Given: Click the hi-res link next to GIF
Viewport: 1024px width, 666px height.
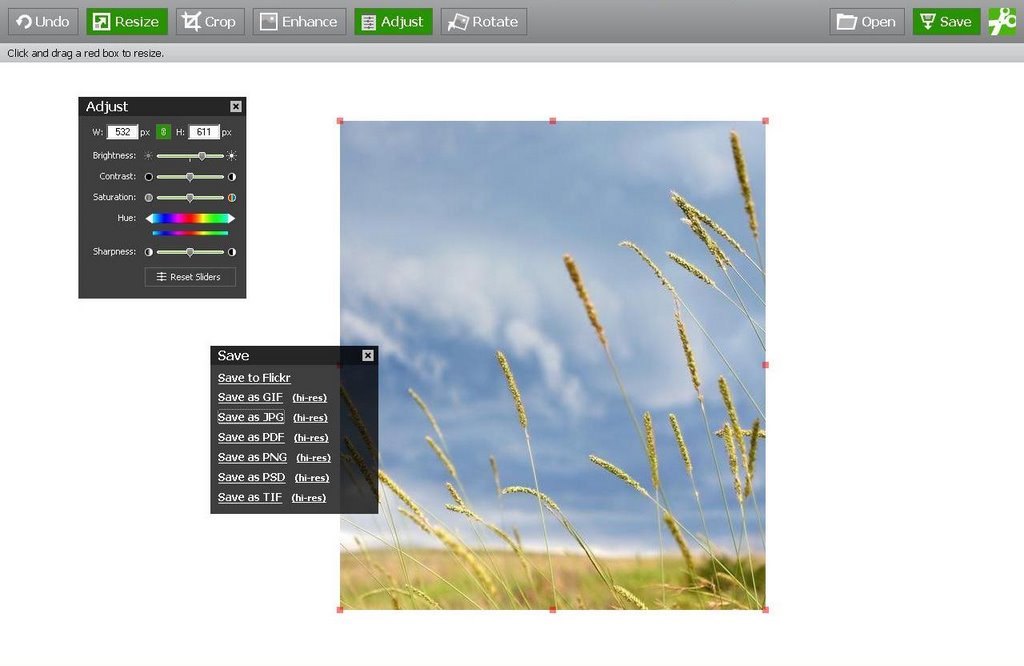Looking at the screenshot, I should (310, 398).
